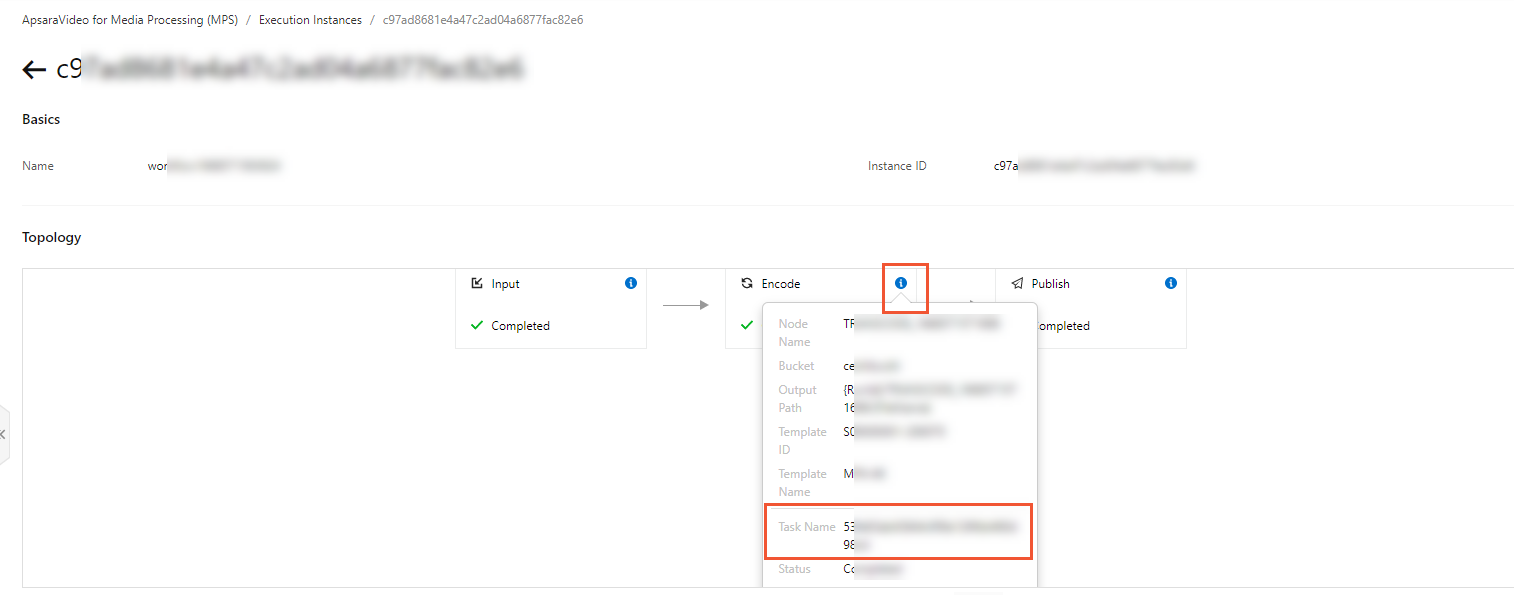Select the Input node icon

[477, 283]
